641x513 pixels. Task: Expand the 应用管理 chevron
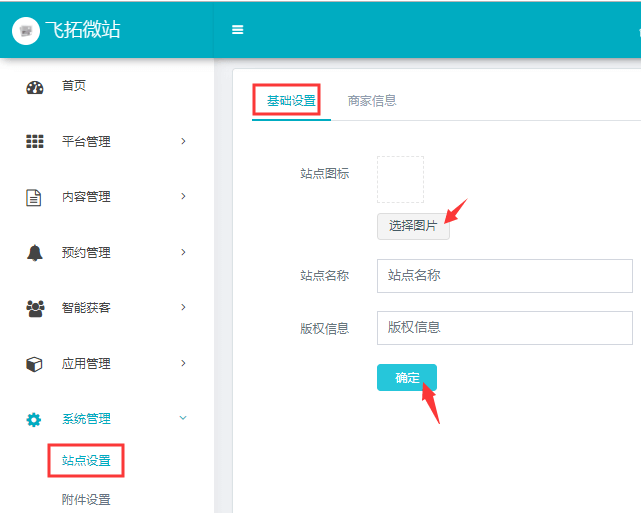tap(183, 363)
